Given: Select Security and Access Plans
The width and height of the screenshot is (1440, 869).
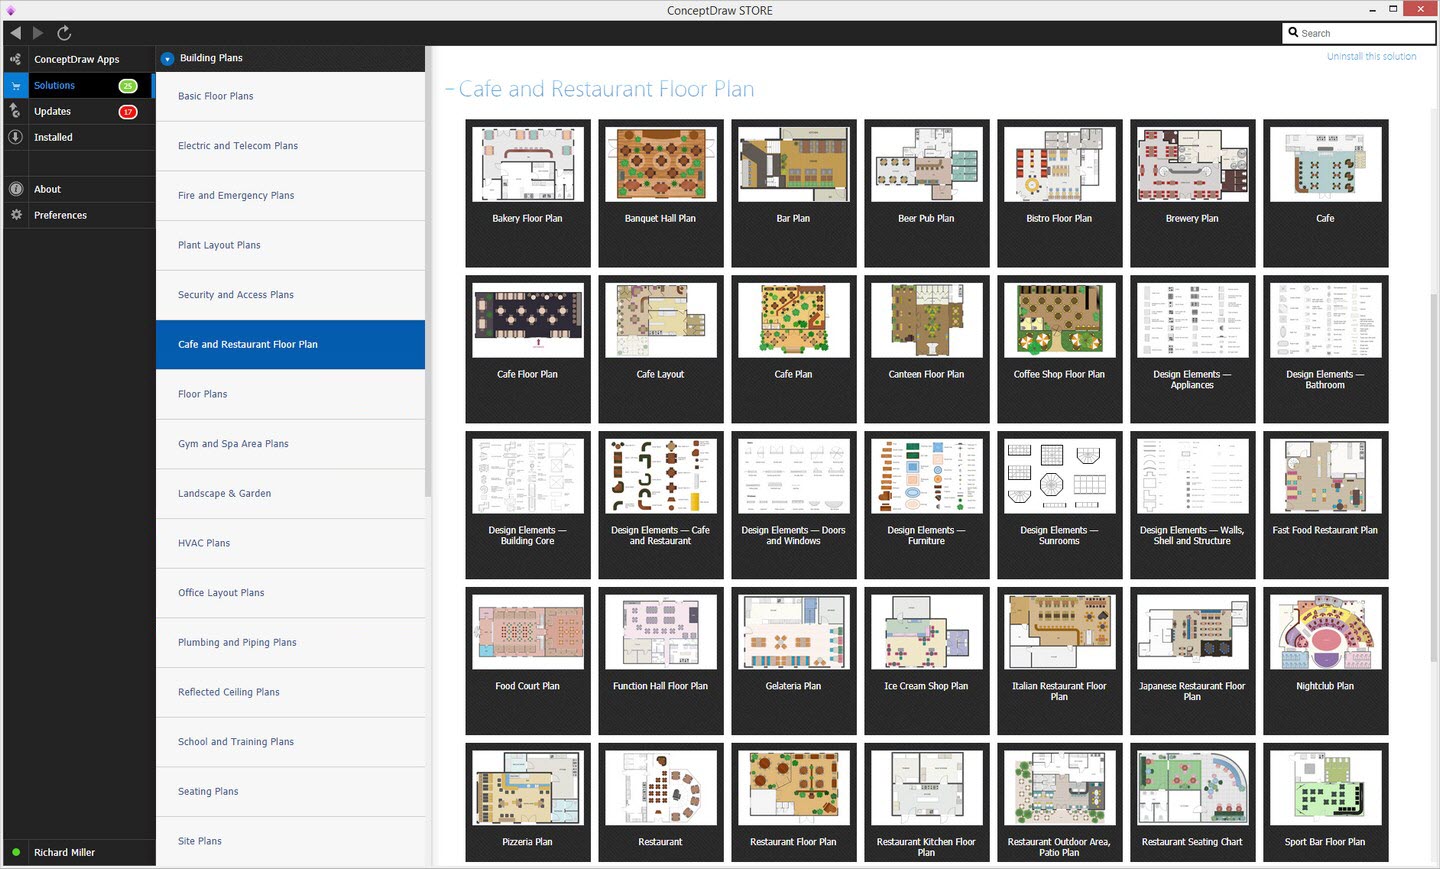Looking at the screenshot, I should coord(290,295).
